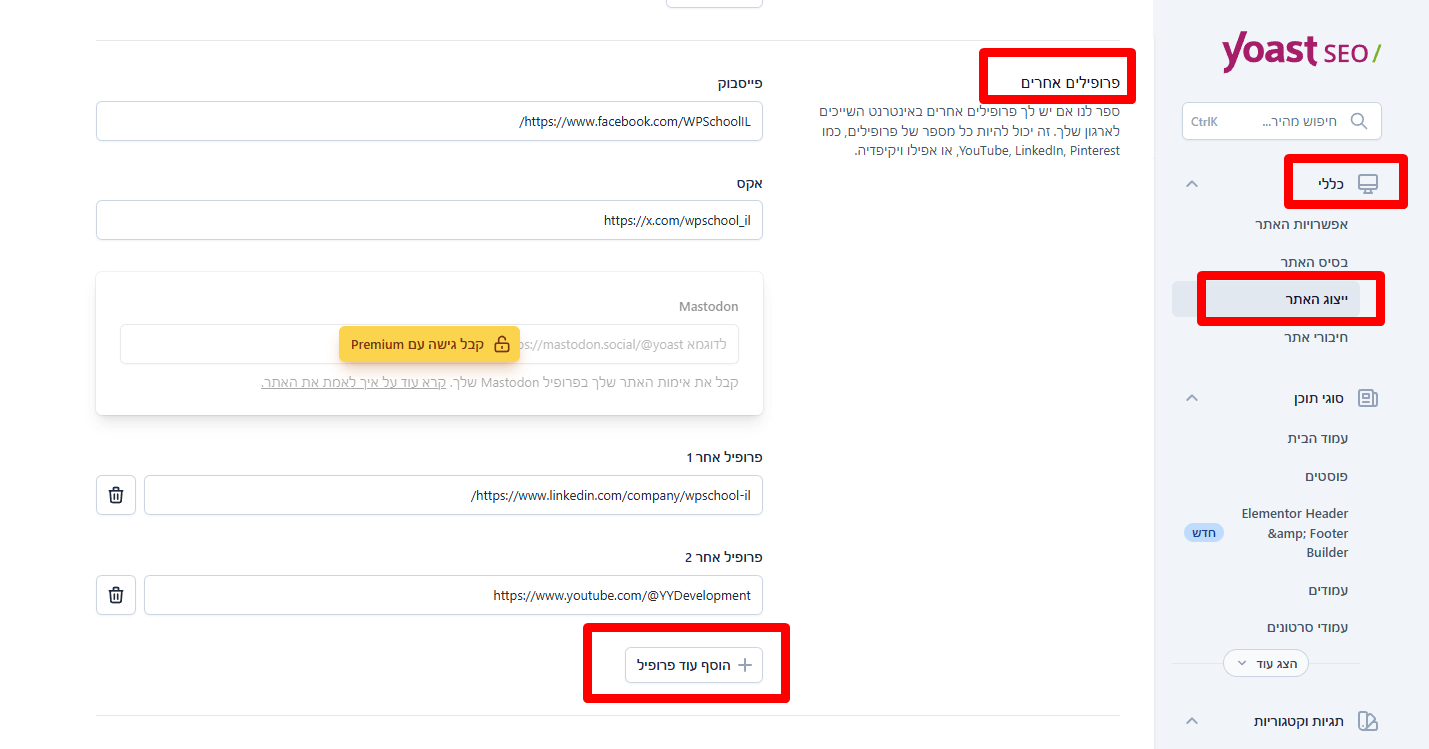The width and height of the screenshot is (1429, 749).
Task: Expand the הצג עוד list
Action: 1266,663
